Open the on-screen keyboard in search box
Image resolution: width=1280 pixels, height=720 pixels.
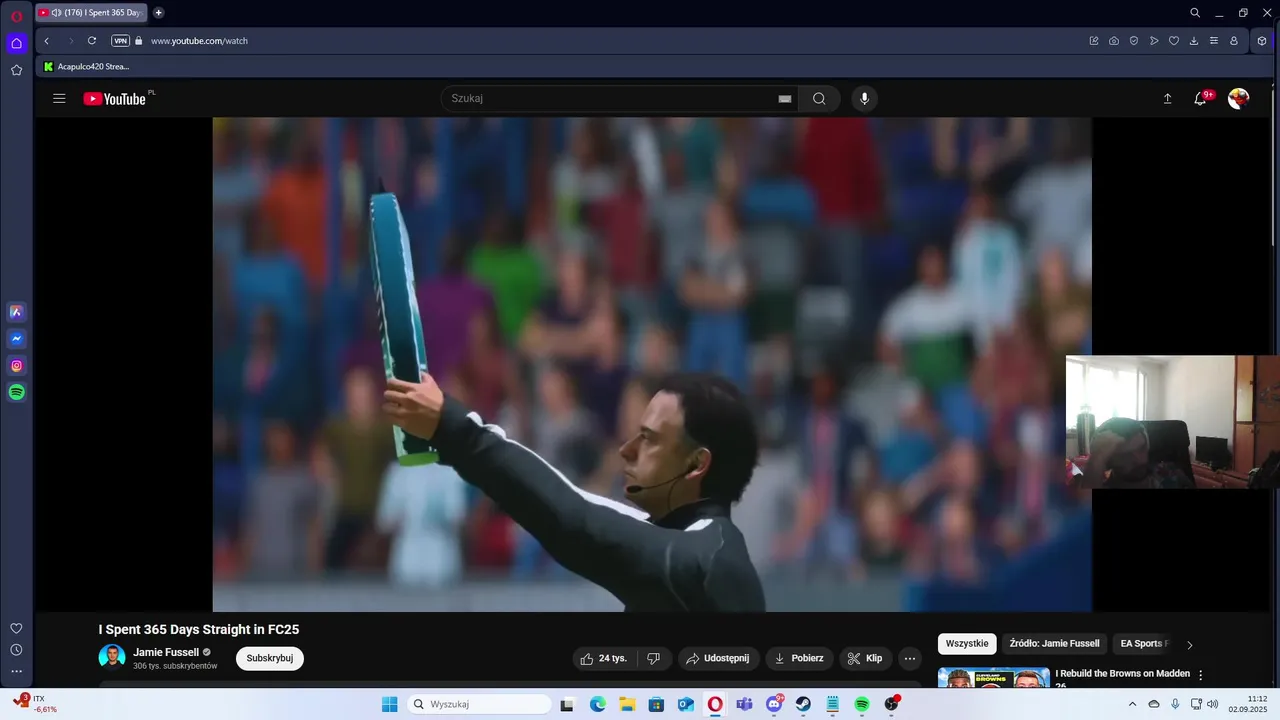pos(785,99)
